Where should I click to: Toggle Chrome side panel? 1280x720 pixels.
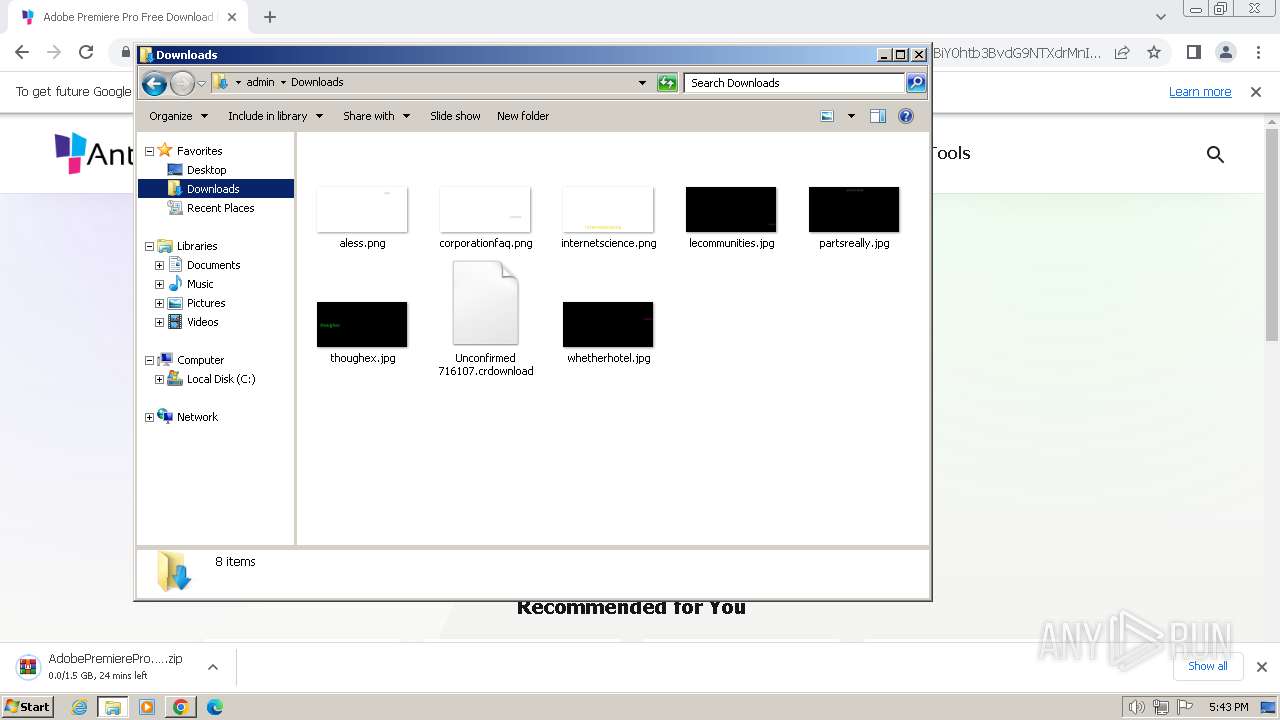tap(1193, 52)
